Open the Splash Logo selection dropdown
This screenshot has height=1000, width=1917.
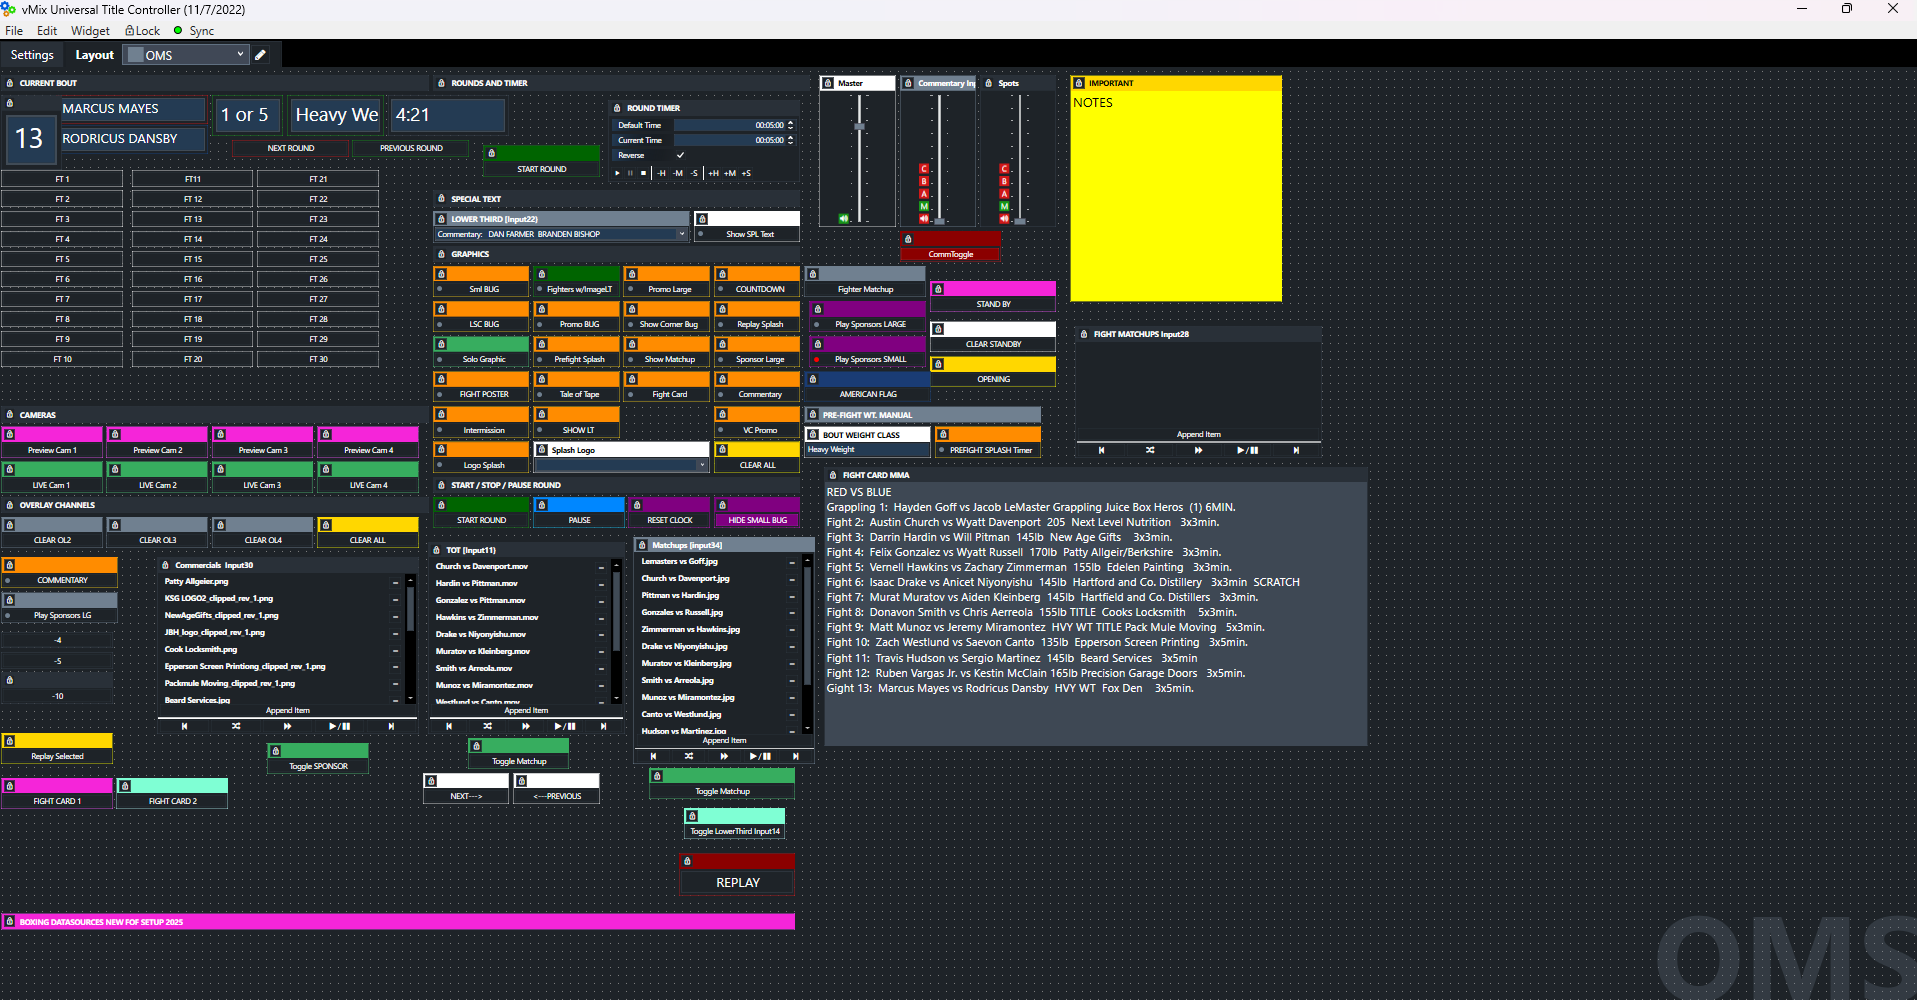pos(702,465)
